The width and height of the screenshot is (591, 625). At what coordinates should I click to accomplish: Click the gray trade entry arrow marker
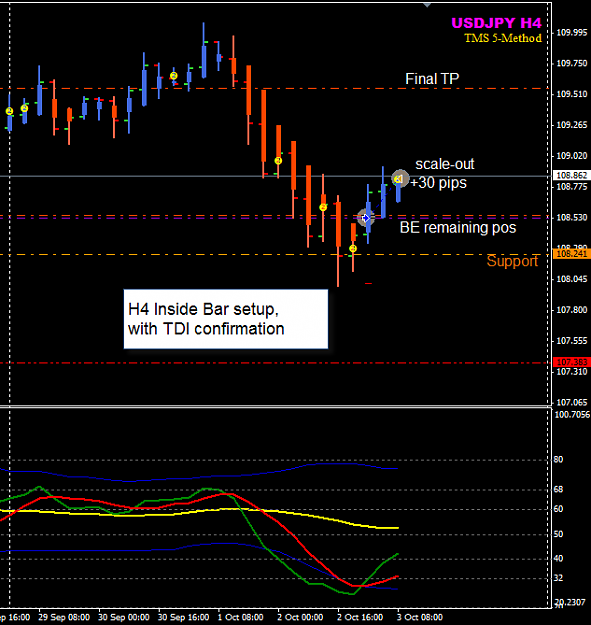(x=365, y=218)
